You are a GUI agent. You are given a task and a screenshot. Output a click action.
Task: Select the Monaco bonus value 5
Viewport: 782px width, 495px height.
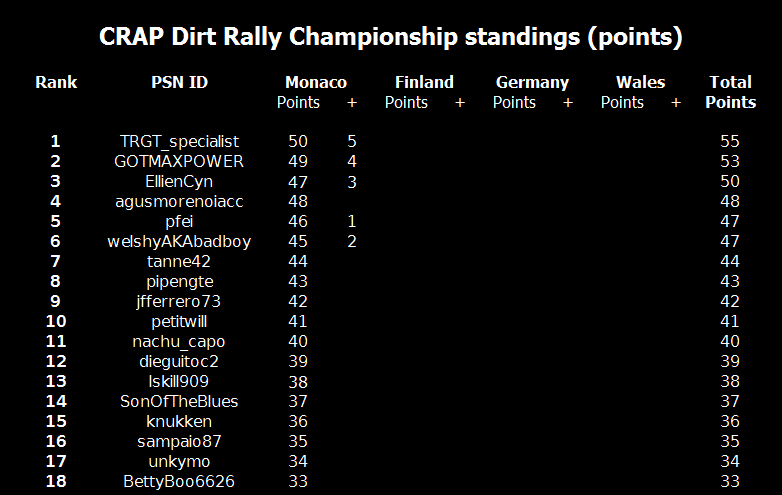351,142
